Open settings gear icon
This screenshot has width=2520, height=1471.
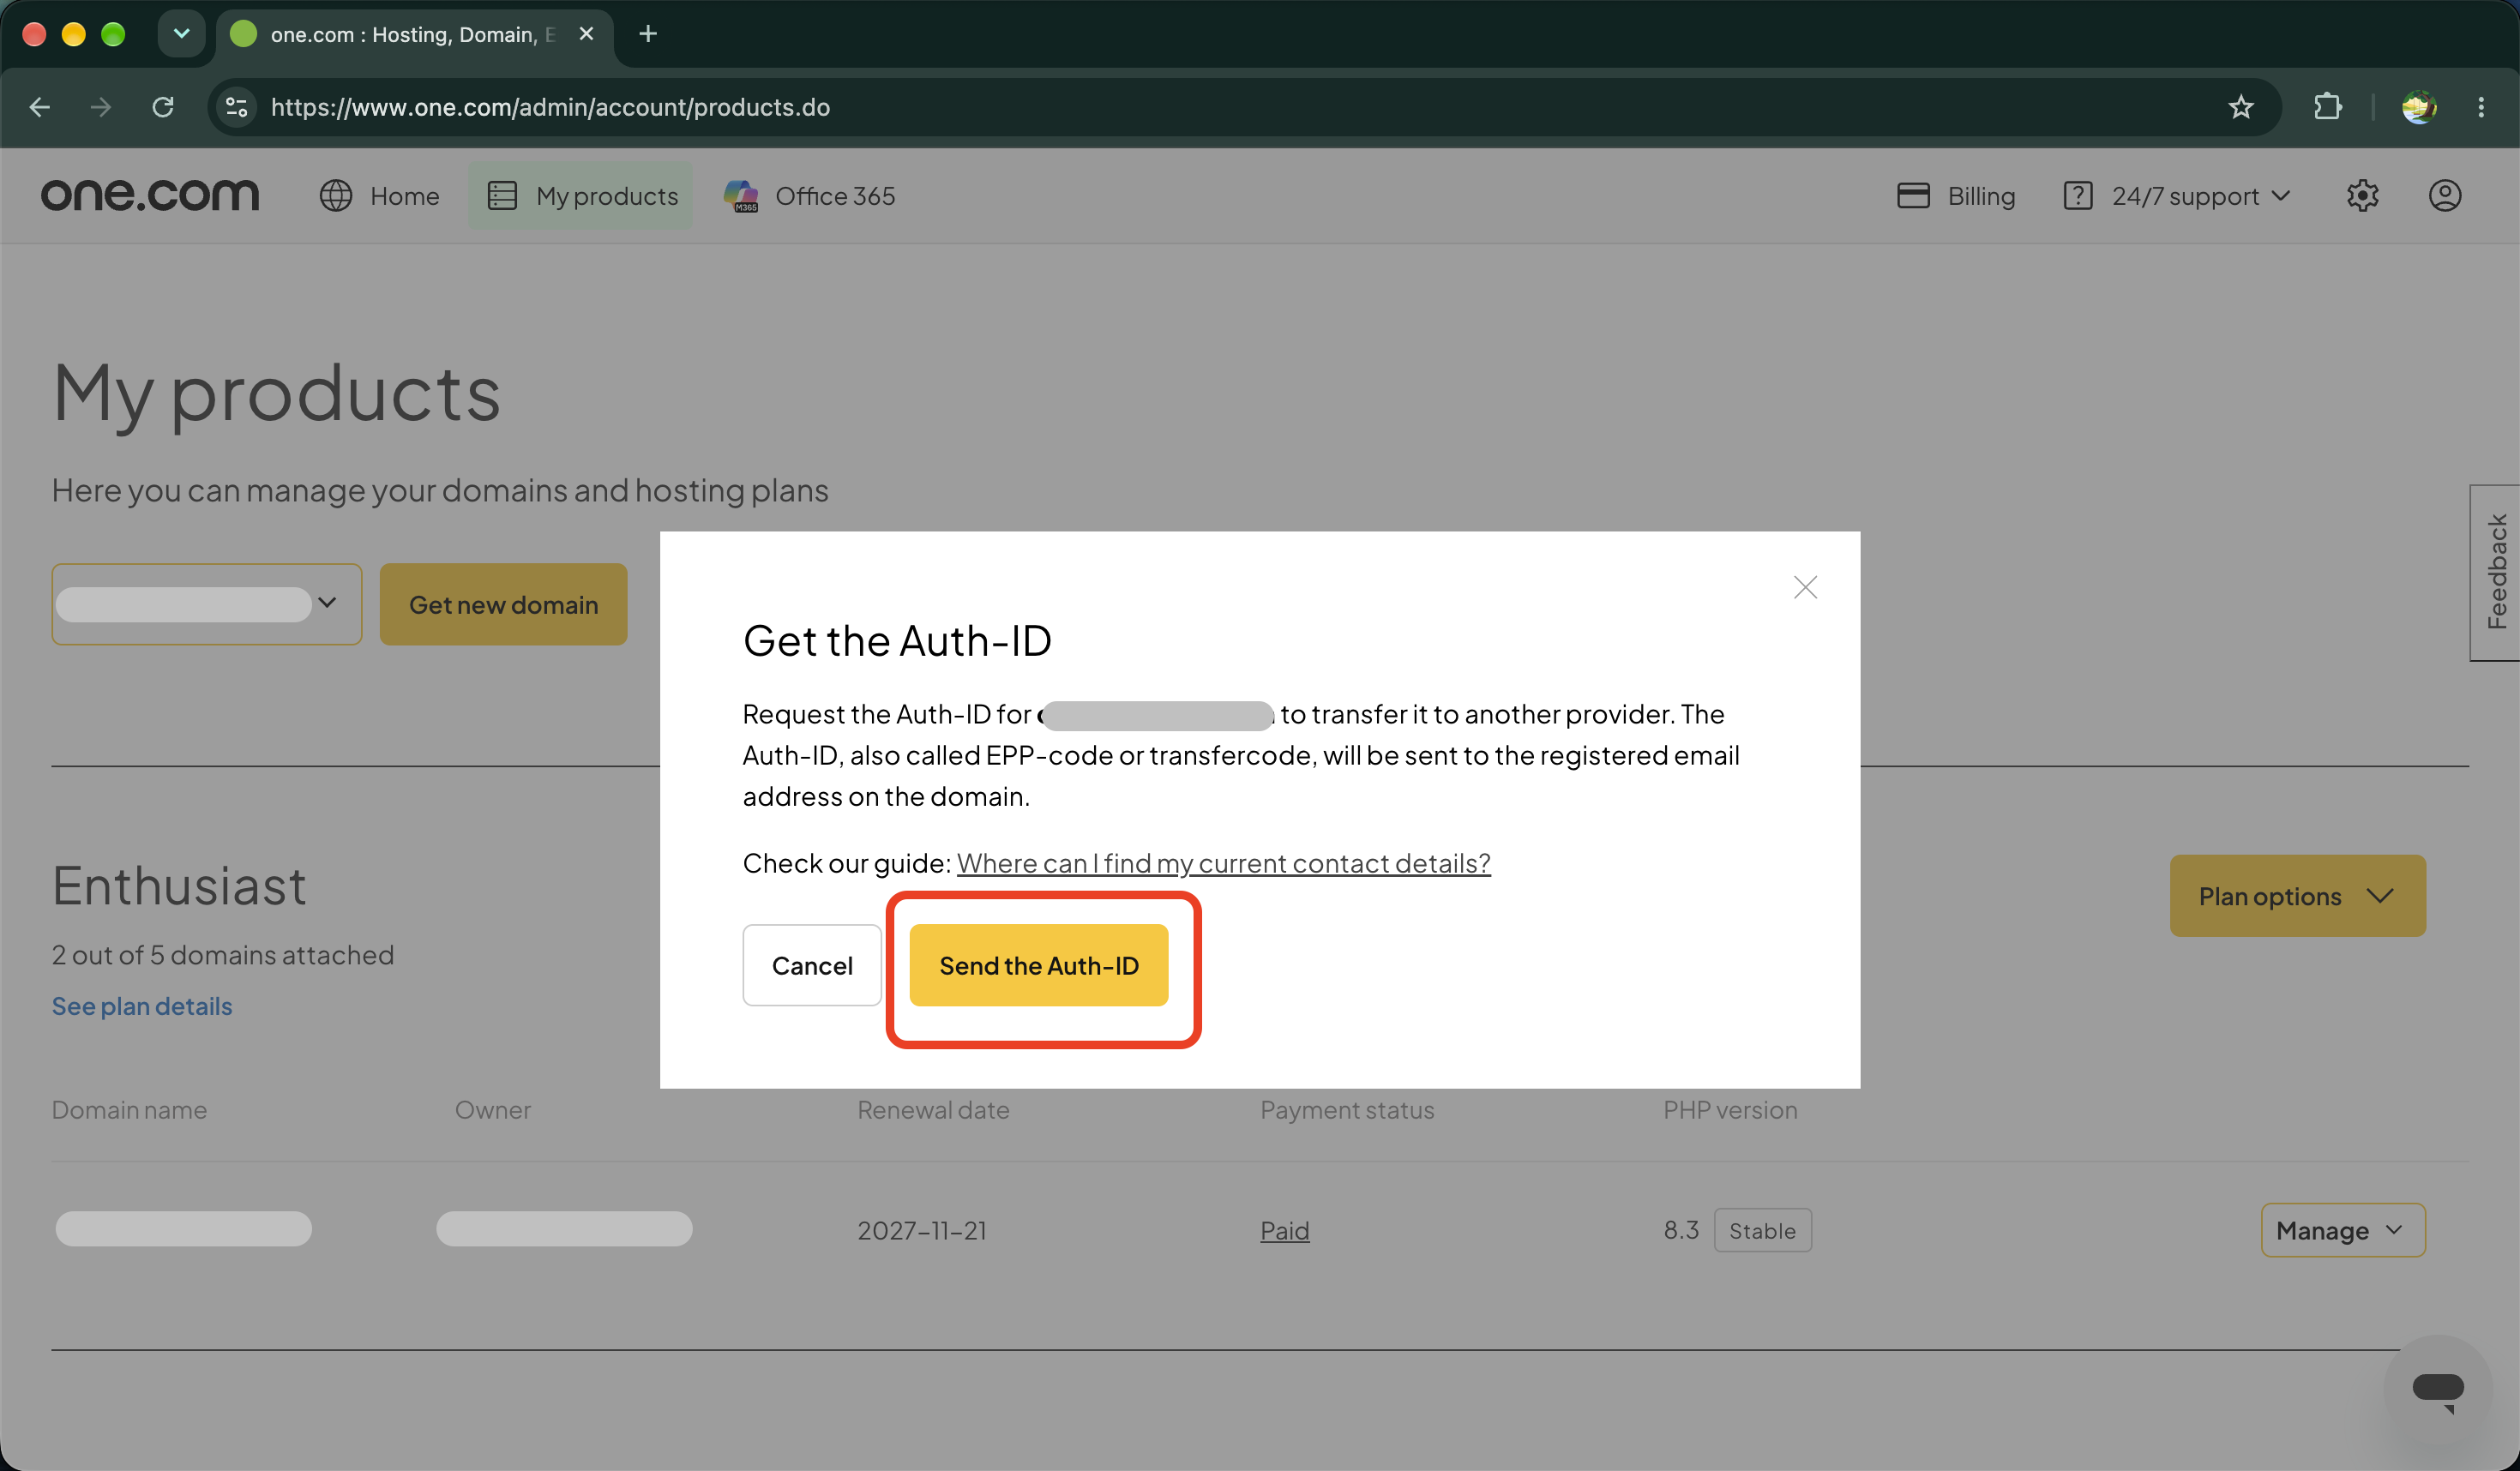coord(2362,196)
